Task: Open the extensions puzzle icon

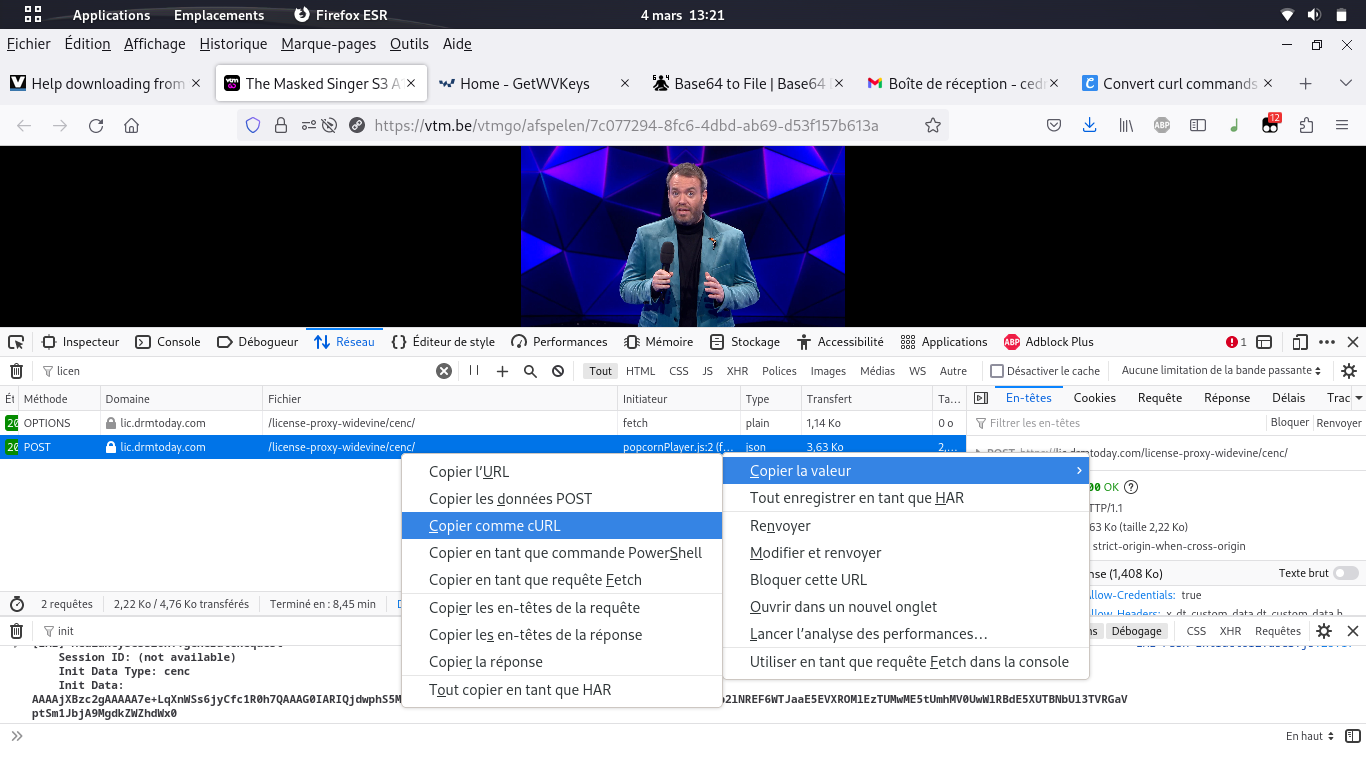Action: point(1306,125)
